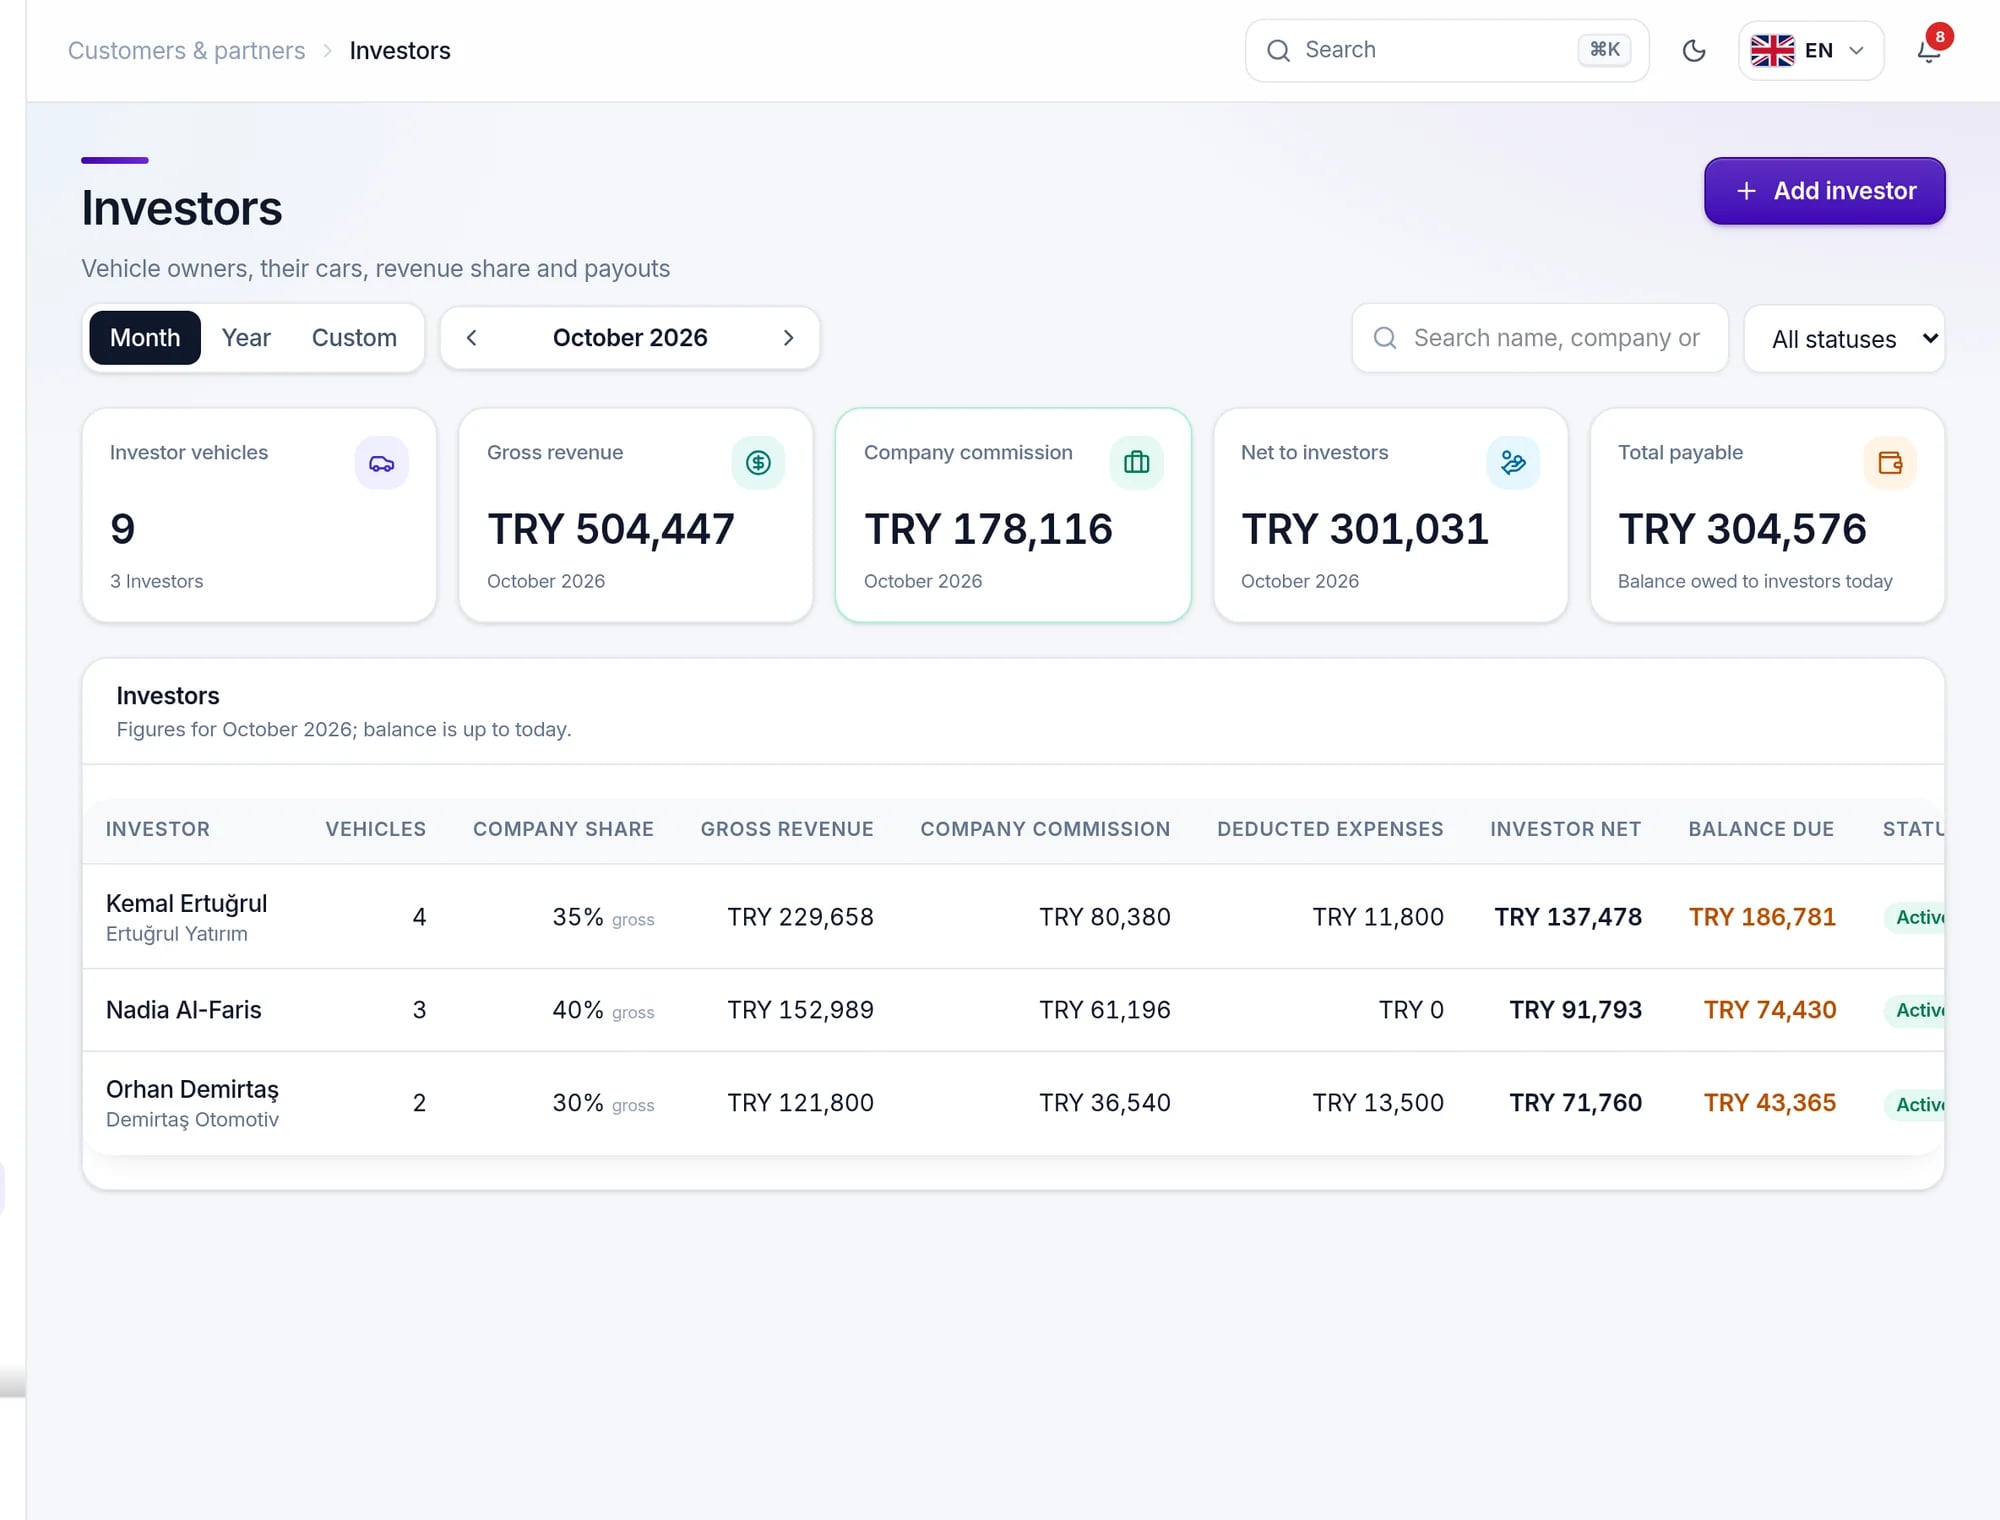This screenshot has width=2000, height=1520.
Task: Open the All statuses filter dropdown
Action: coord(1844,339)
